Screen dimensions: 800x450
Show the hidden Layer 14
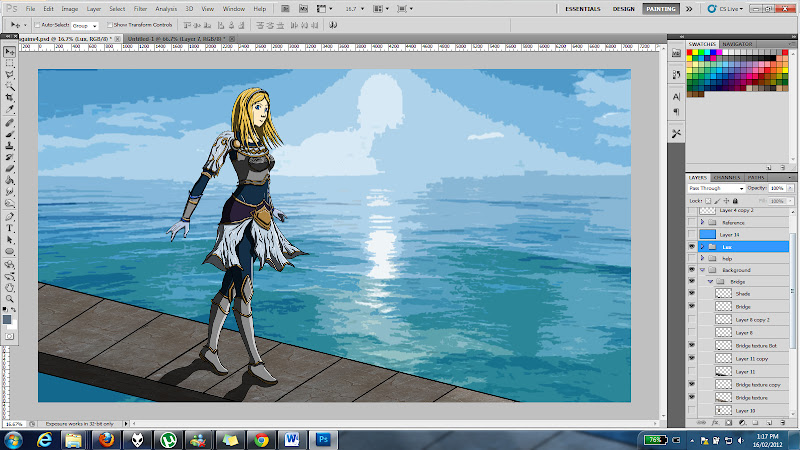click(691, 234)
